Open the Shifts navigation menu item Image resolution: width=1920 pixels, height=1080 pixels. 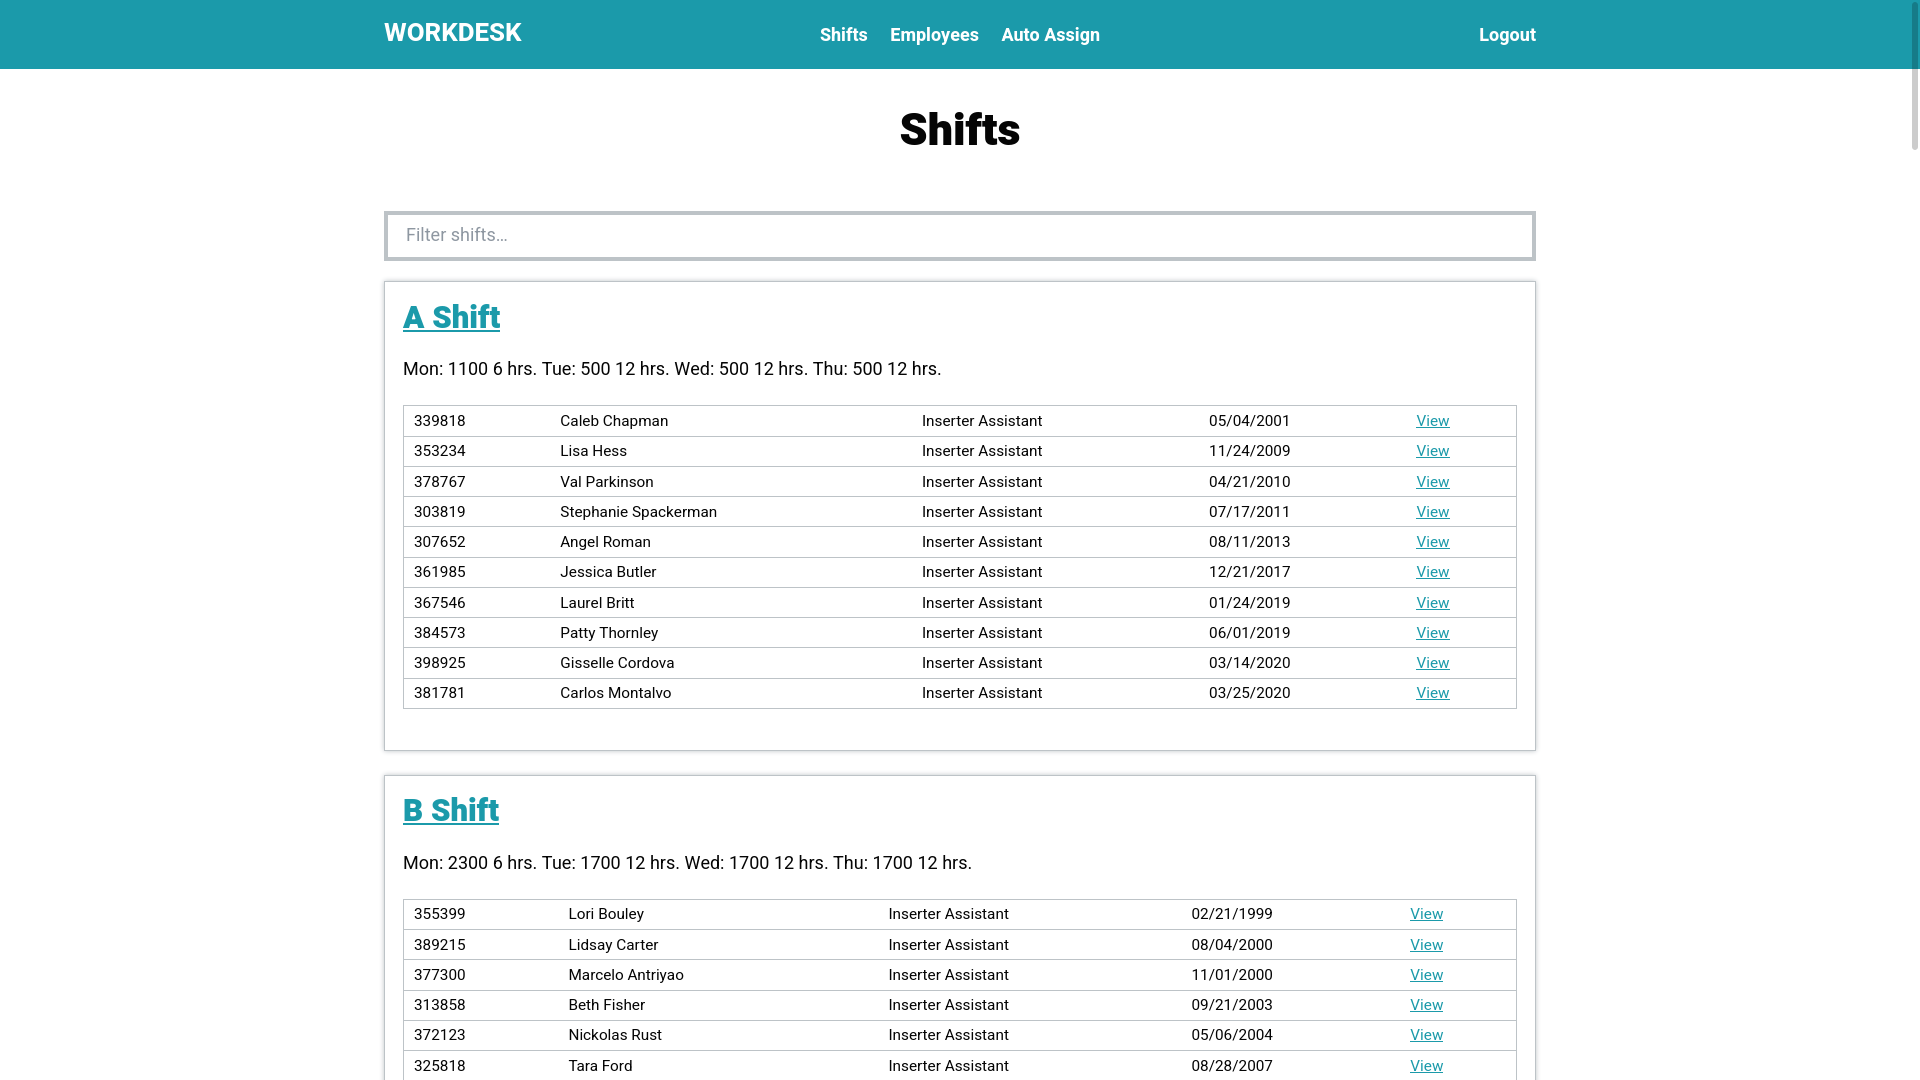[x=843, y=35]
